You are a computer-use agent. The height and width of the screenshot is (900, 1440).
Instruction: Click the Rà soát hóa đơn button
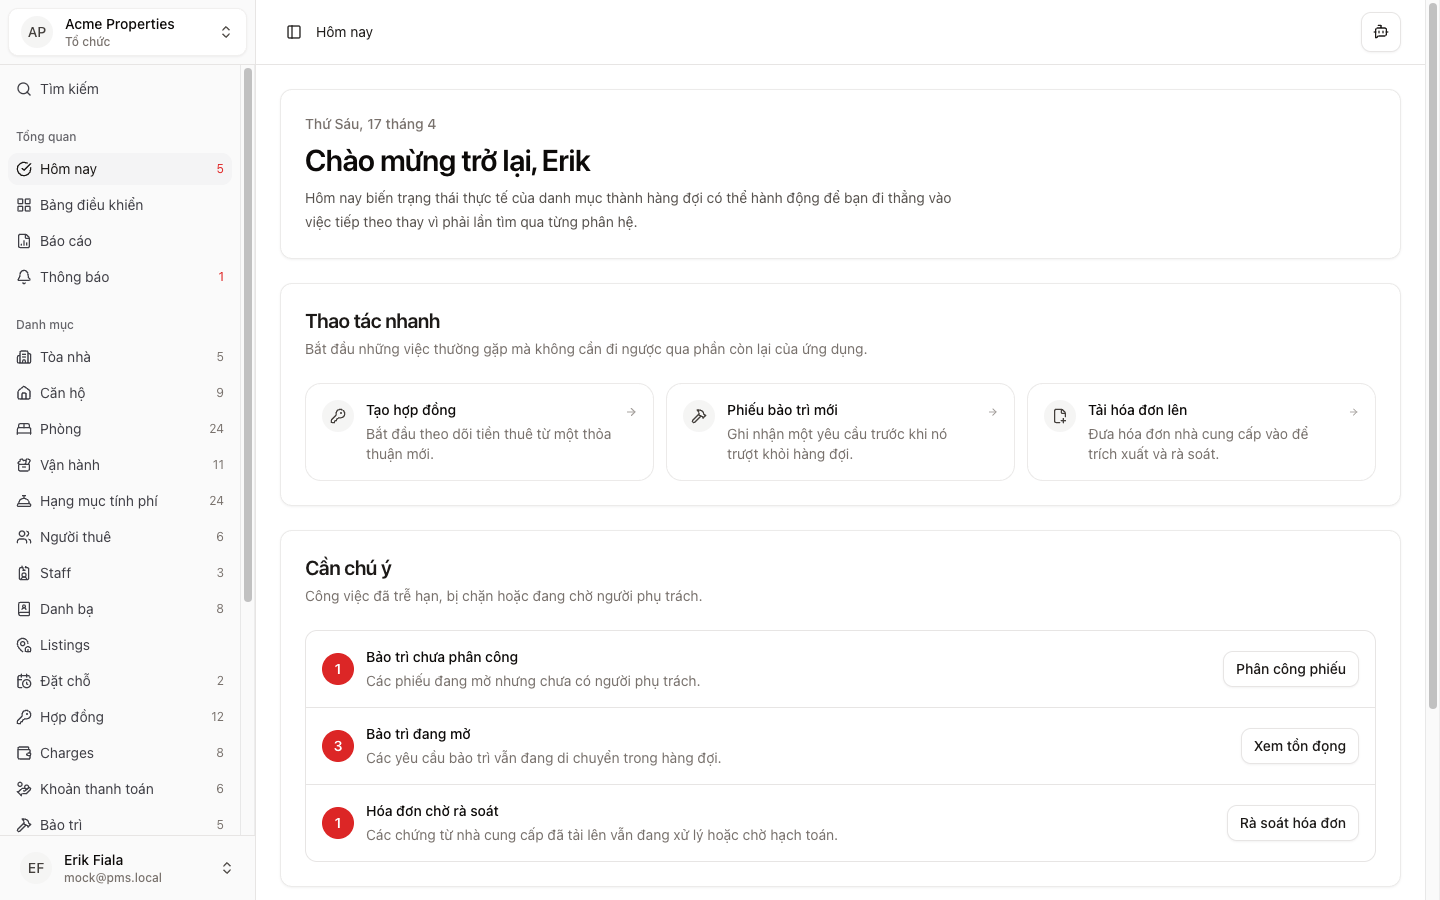1292,823
